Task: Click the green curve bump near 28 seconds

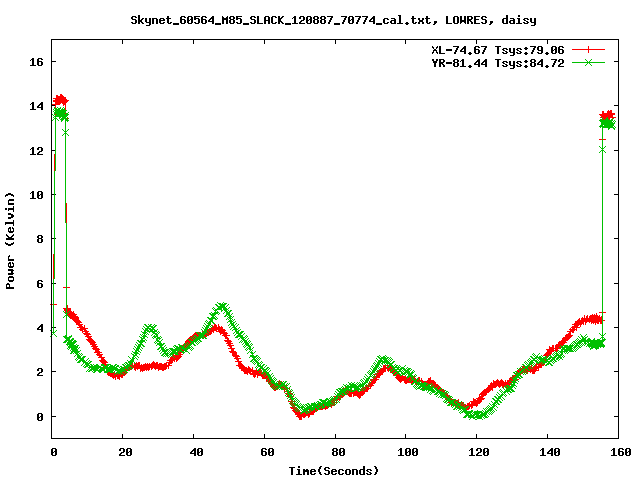Action: pyautogui.click(x=150, y=328)
